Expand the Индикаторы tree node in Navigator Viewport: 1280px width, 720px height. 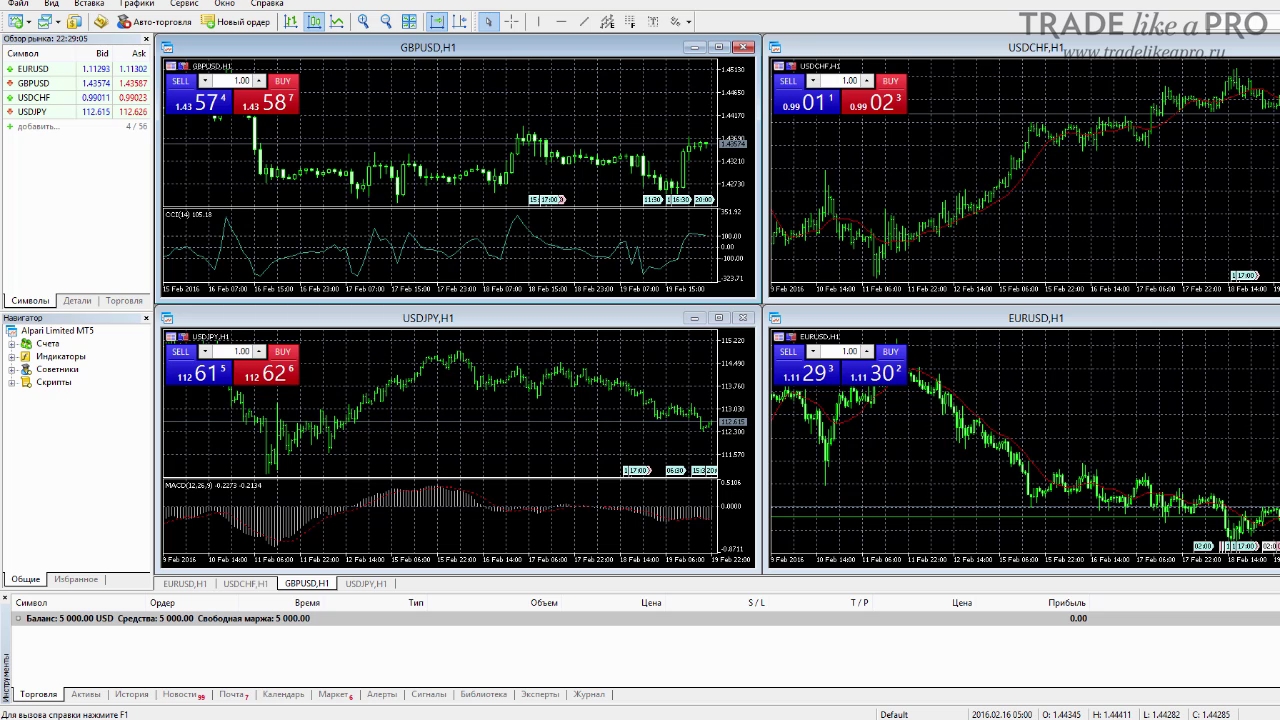click(x=12, y=357)
